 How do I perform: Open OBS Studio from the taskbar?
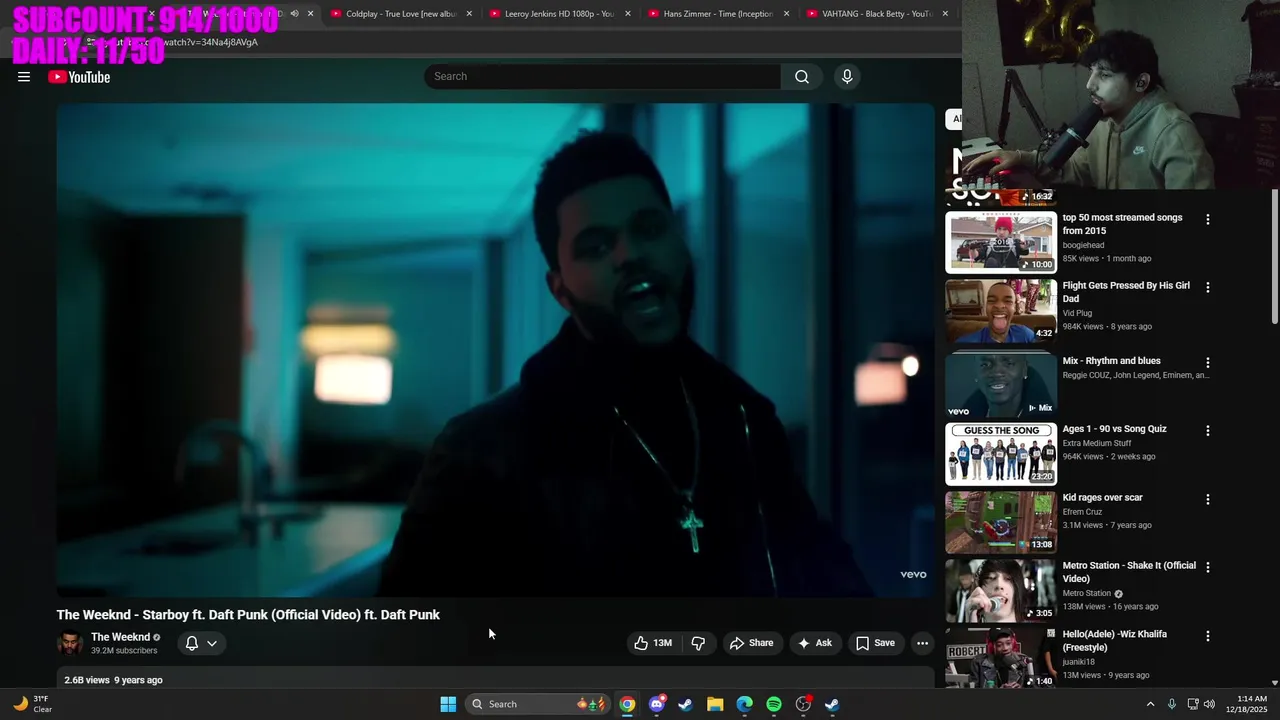(x=803, y=704)
